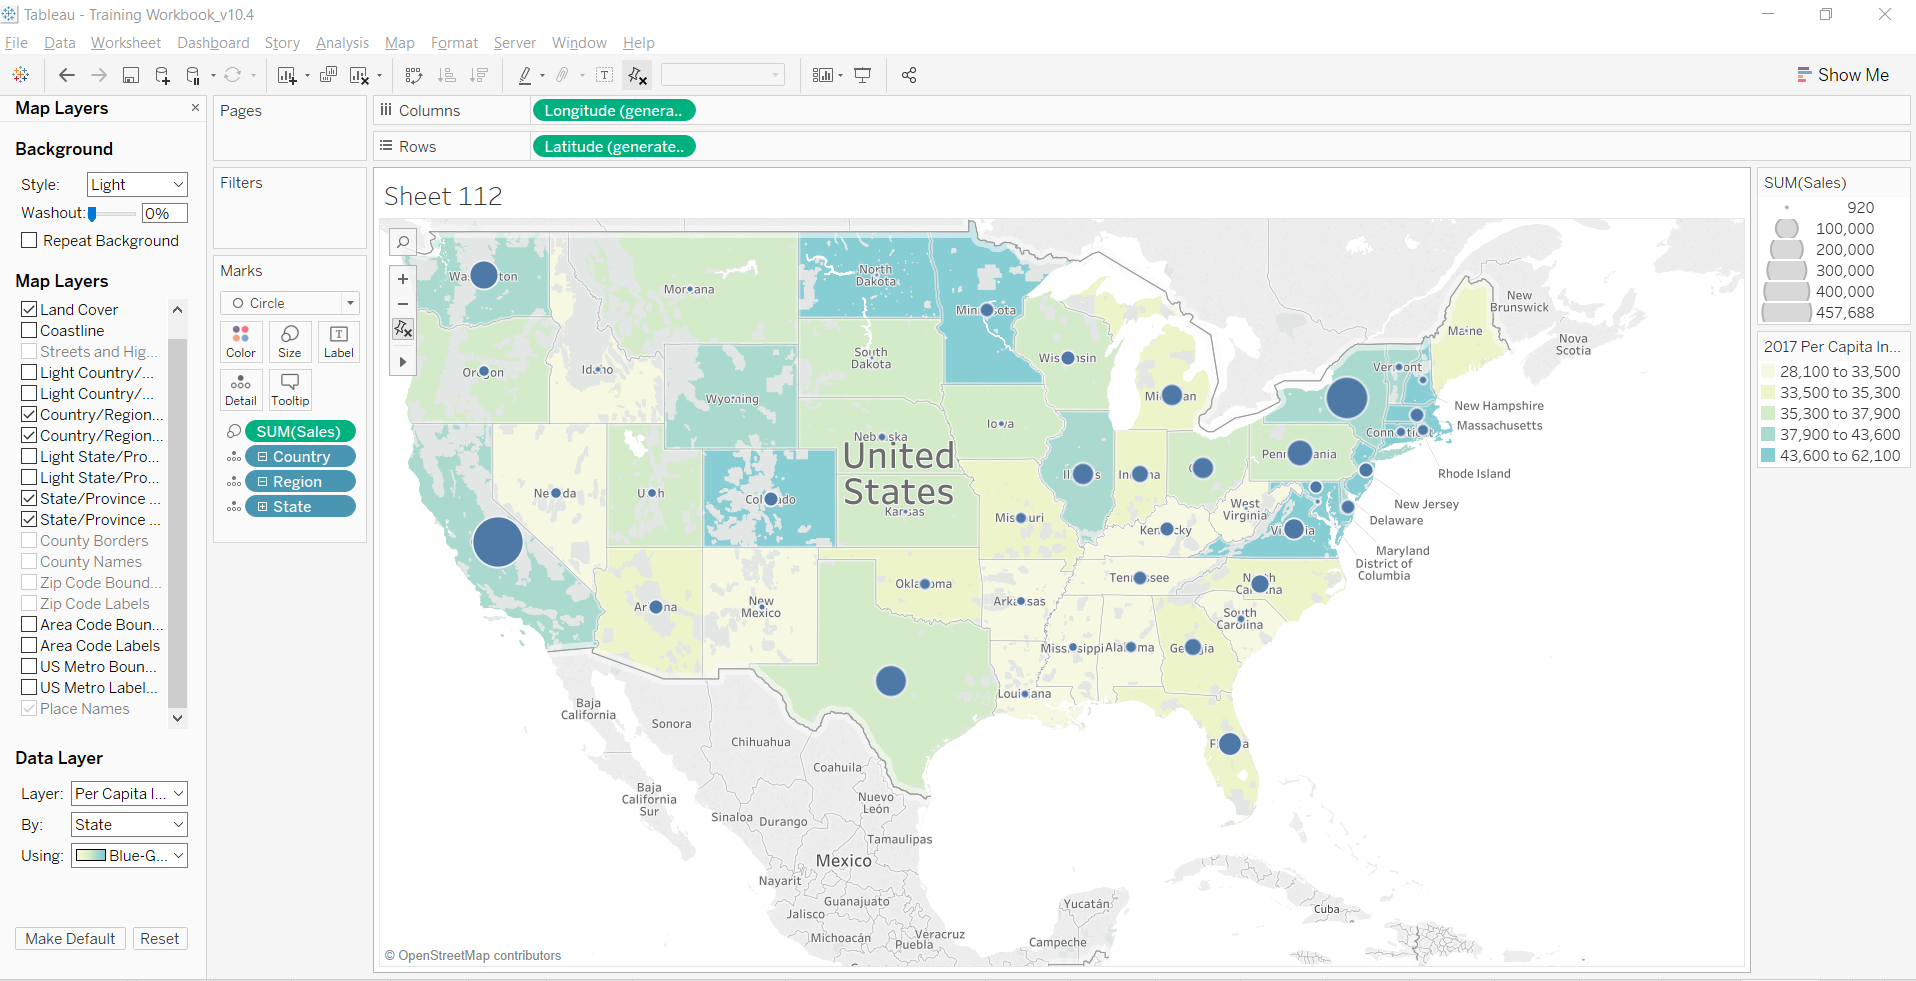Enable Repeat Background checkbox

29,240
